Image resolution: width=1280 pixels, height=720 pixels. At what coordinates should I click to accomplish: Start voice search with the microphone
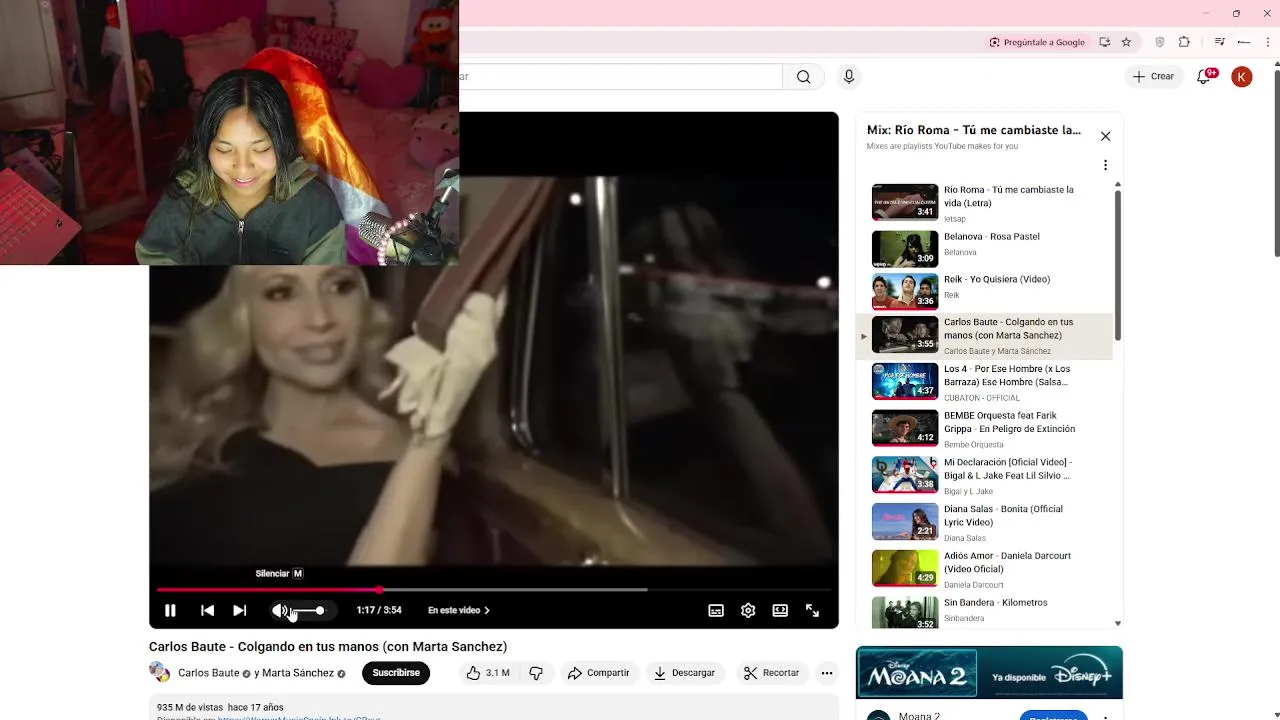click(849, 77)
